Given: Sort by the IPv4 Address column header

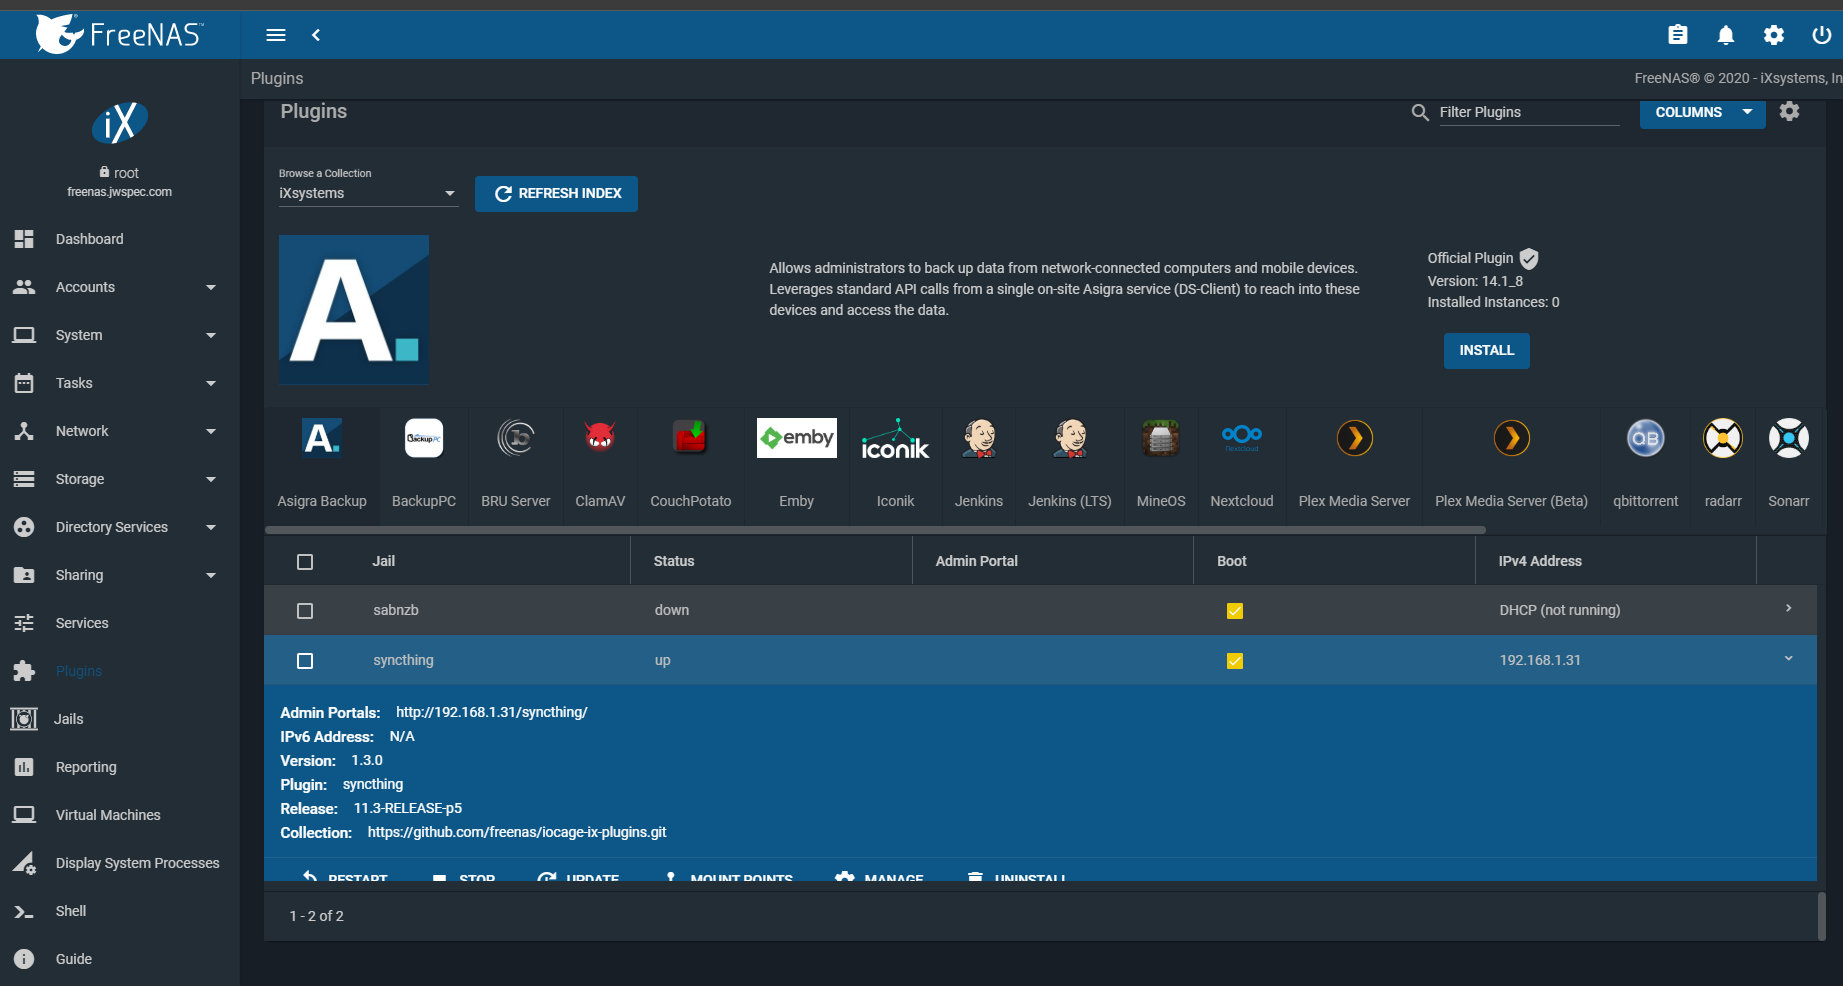Looking at the screenshot, I should (x=1540, y=562).
